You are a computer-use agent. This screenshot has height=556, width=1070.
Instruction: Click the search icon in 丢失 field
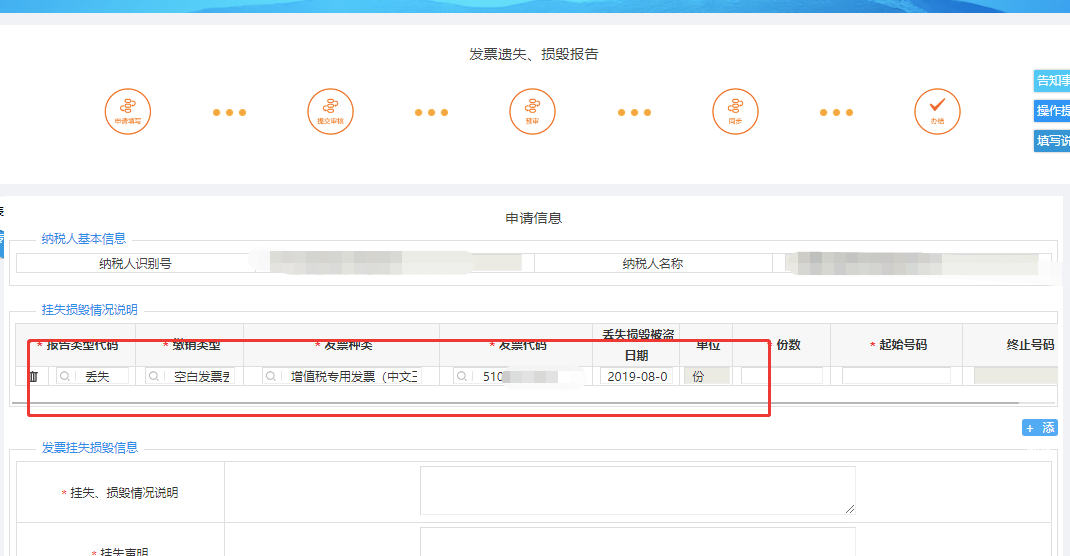(65, 376)
